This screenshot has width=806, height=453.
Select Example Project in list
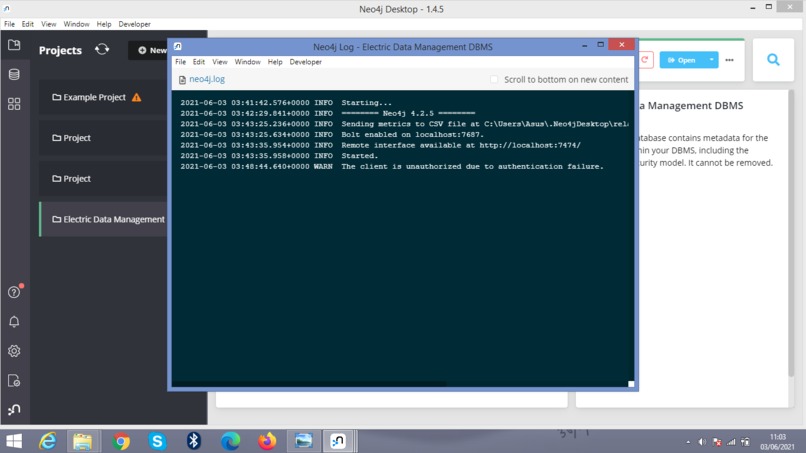[x=103, y=97]
